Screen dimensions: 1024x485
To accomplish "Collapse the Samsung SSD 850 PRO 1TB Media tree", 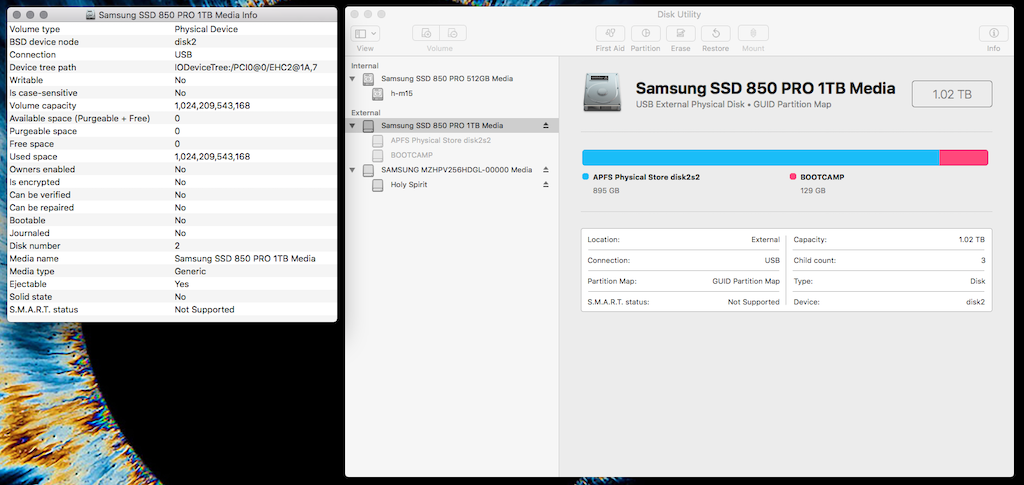I will click(x=353, y=125).
